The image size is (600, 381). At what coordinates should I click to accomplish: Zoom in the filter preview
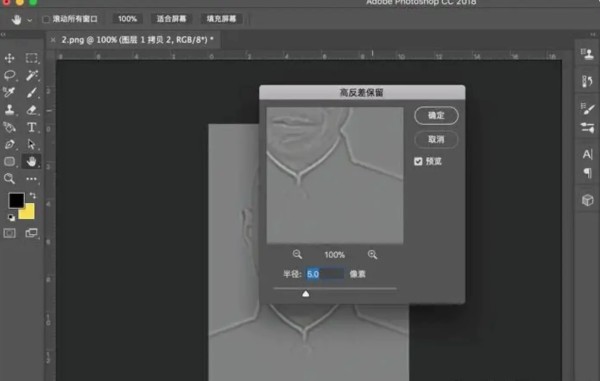pos(372,254)
